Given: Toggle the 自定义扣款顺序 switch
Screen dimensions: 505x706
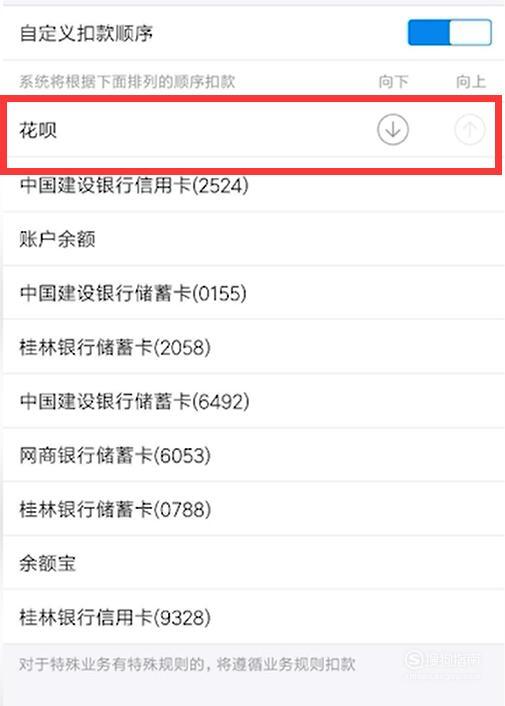Looking at the screenshot, I should pos(449,32).
